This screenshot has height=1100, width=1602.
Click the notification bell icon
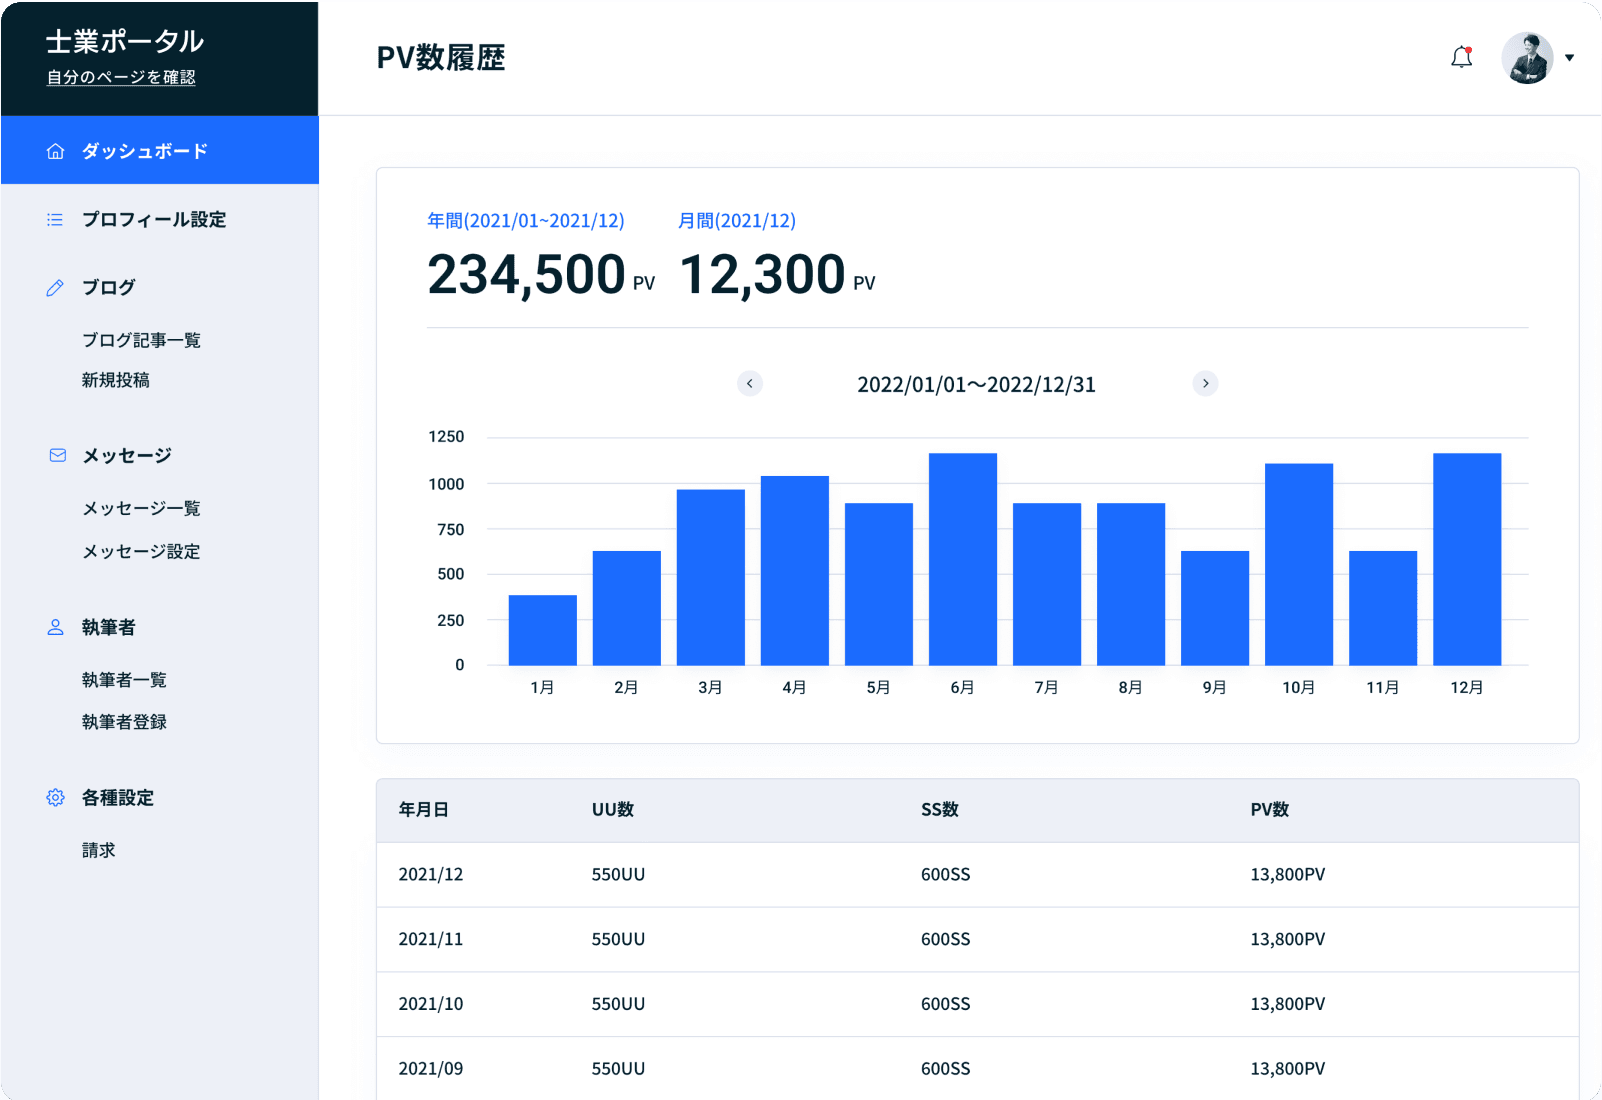pos(1461,58)
